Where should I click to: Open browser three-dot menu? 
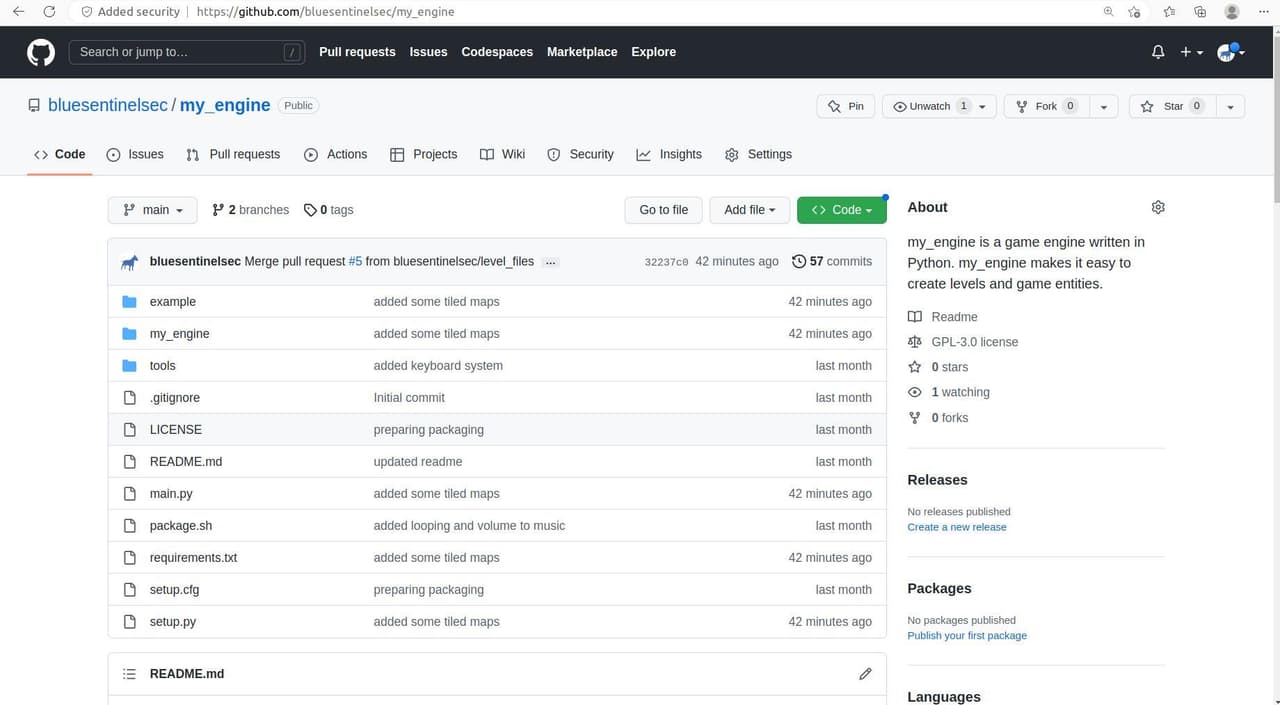click(x=1263, y=12)
